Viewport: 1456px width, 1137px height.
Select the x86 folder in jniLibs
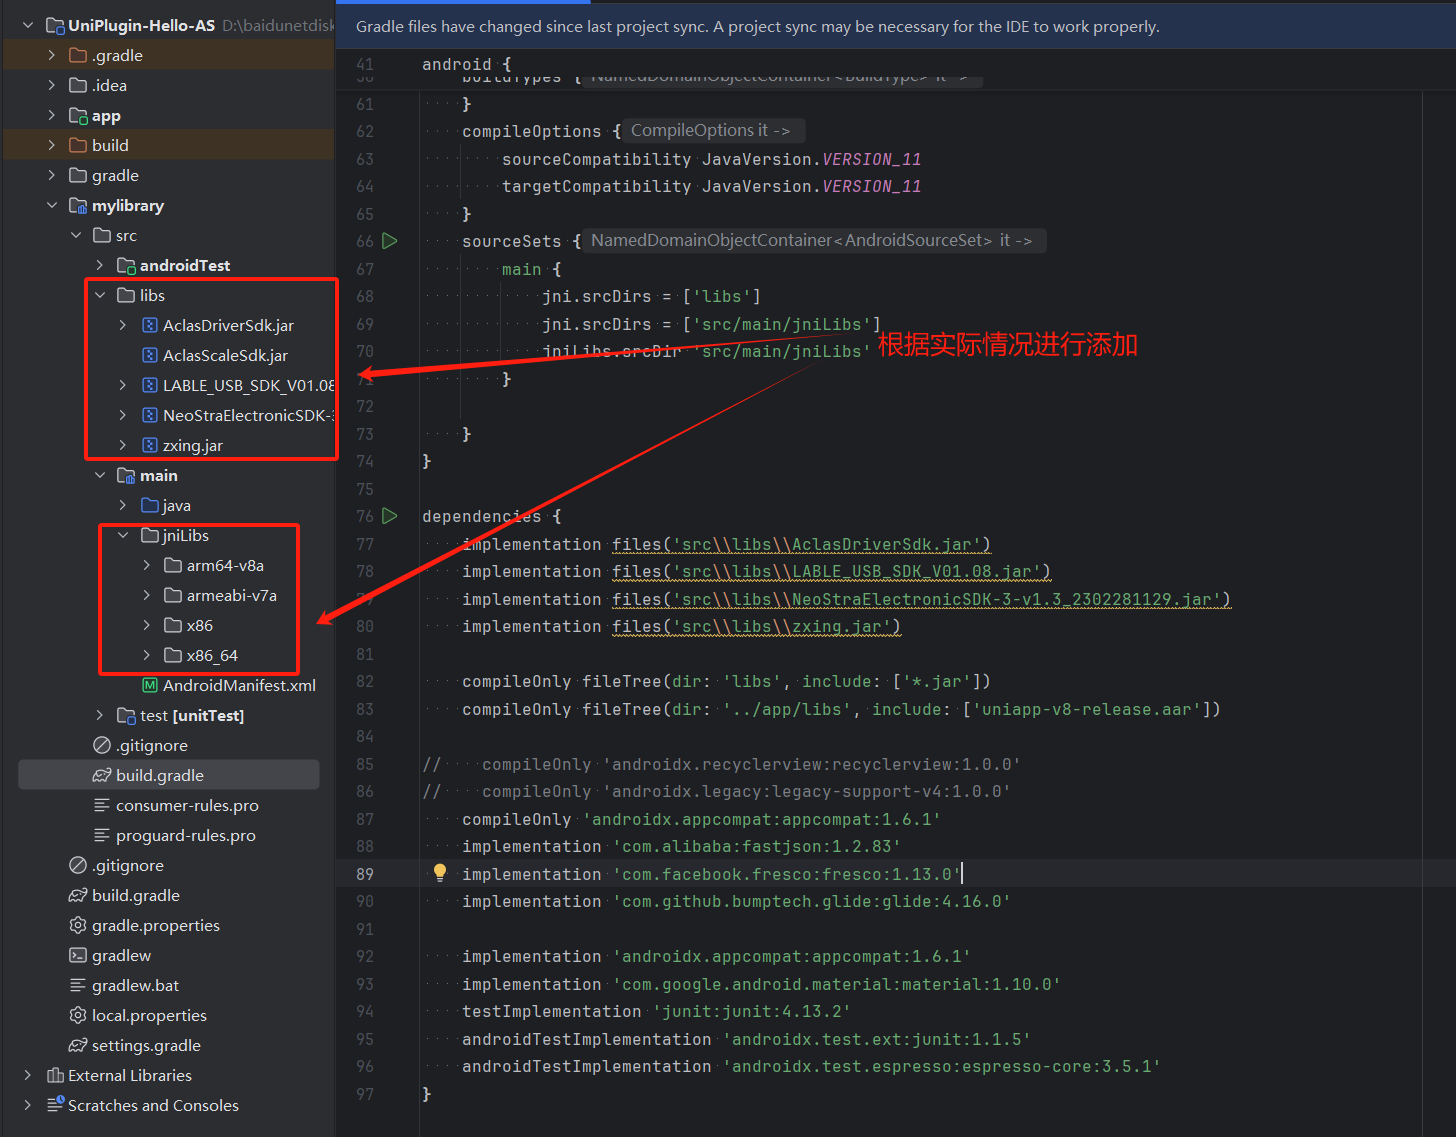[200, 625]
